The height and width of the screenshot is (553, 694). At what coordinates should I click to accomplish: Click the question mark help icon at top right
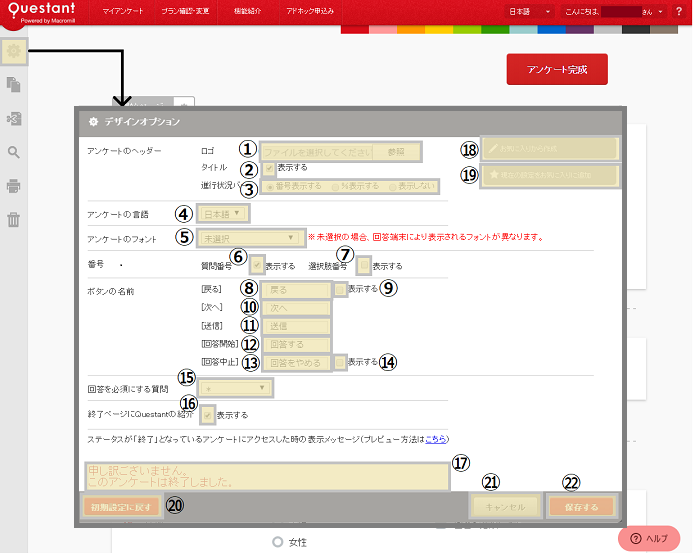pos(678,11)
